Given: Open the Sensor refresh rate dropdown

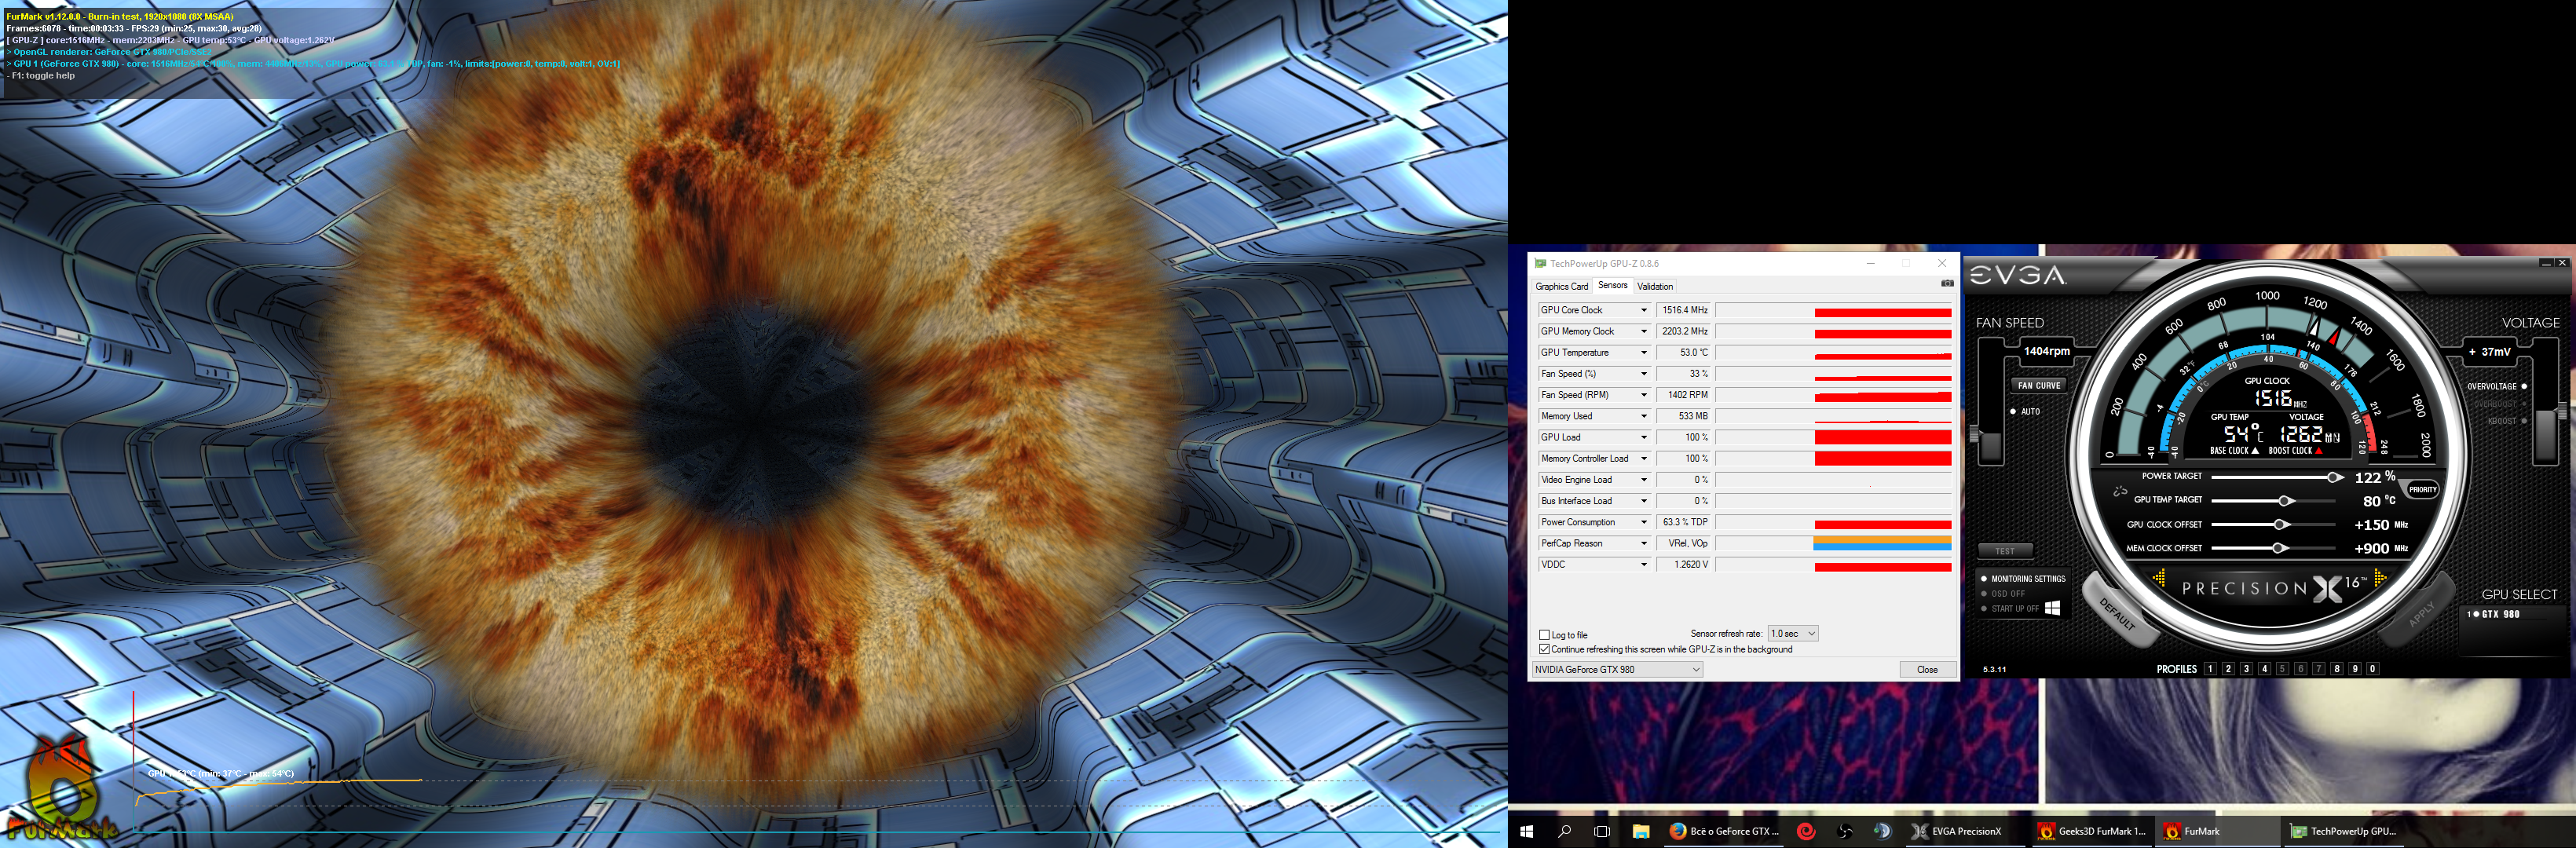Looking at the screenshot, I should coord(1792,633).
